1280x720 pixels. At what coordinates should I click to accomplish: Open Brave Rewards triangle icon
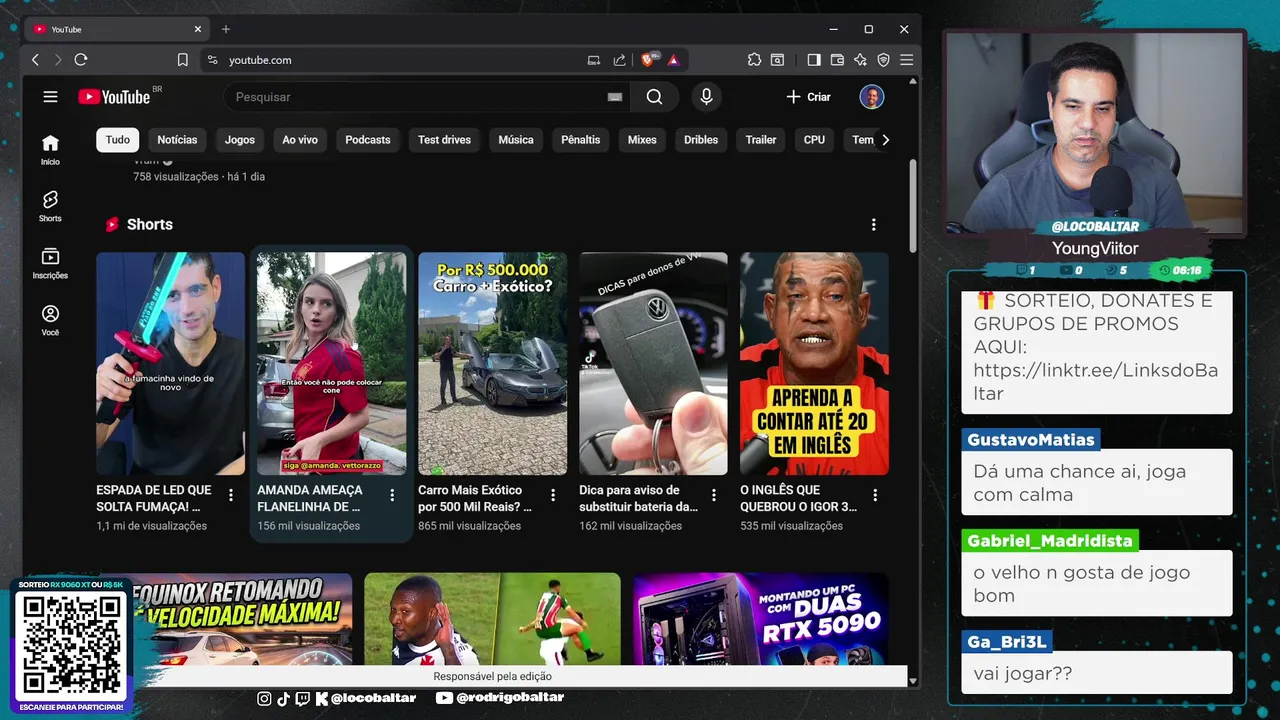(673, 60)
